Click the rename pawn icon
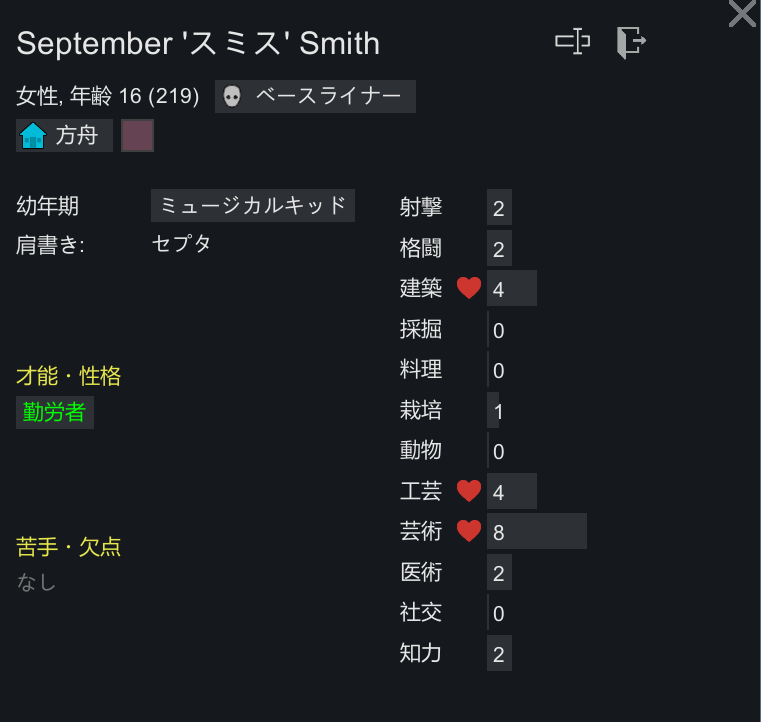This screenshot has height=722, width=761. 573,41
